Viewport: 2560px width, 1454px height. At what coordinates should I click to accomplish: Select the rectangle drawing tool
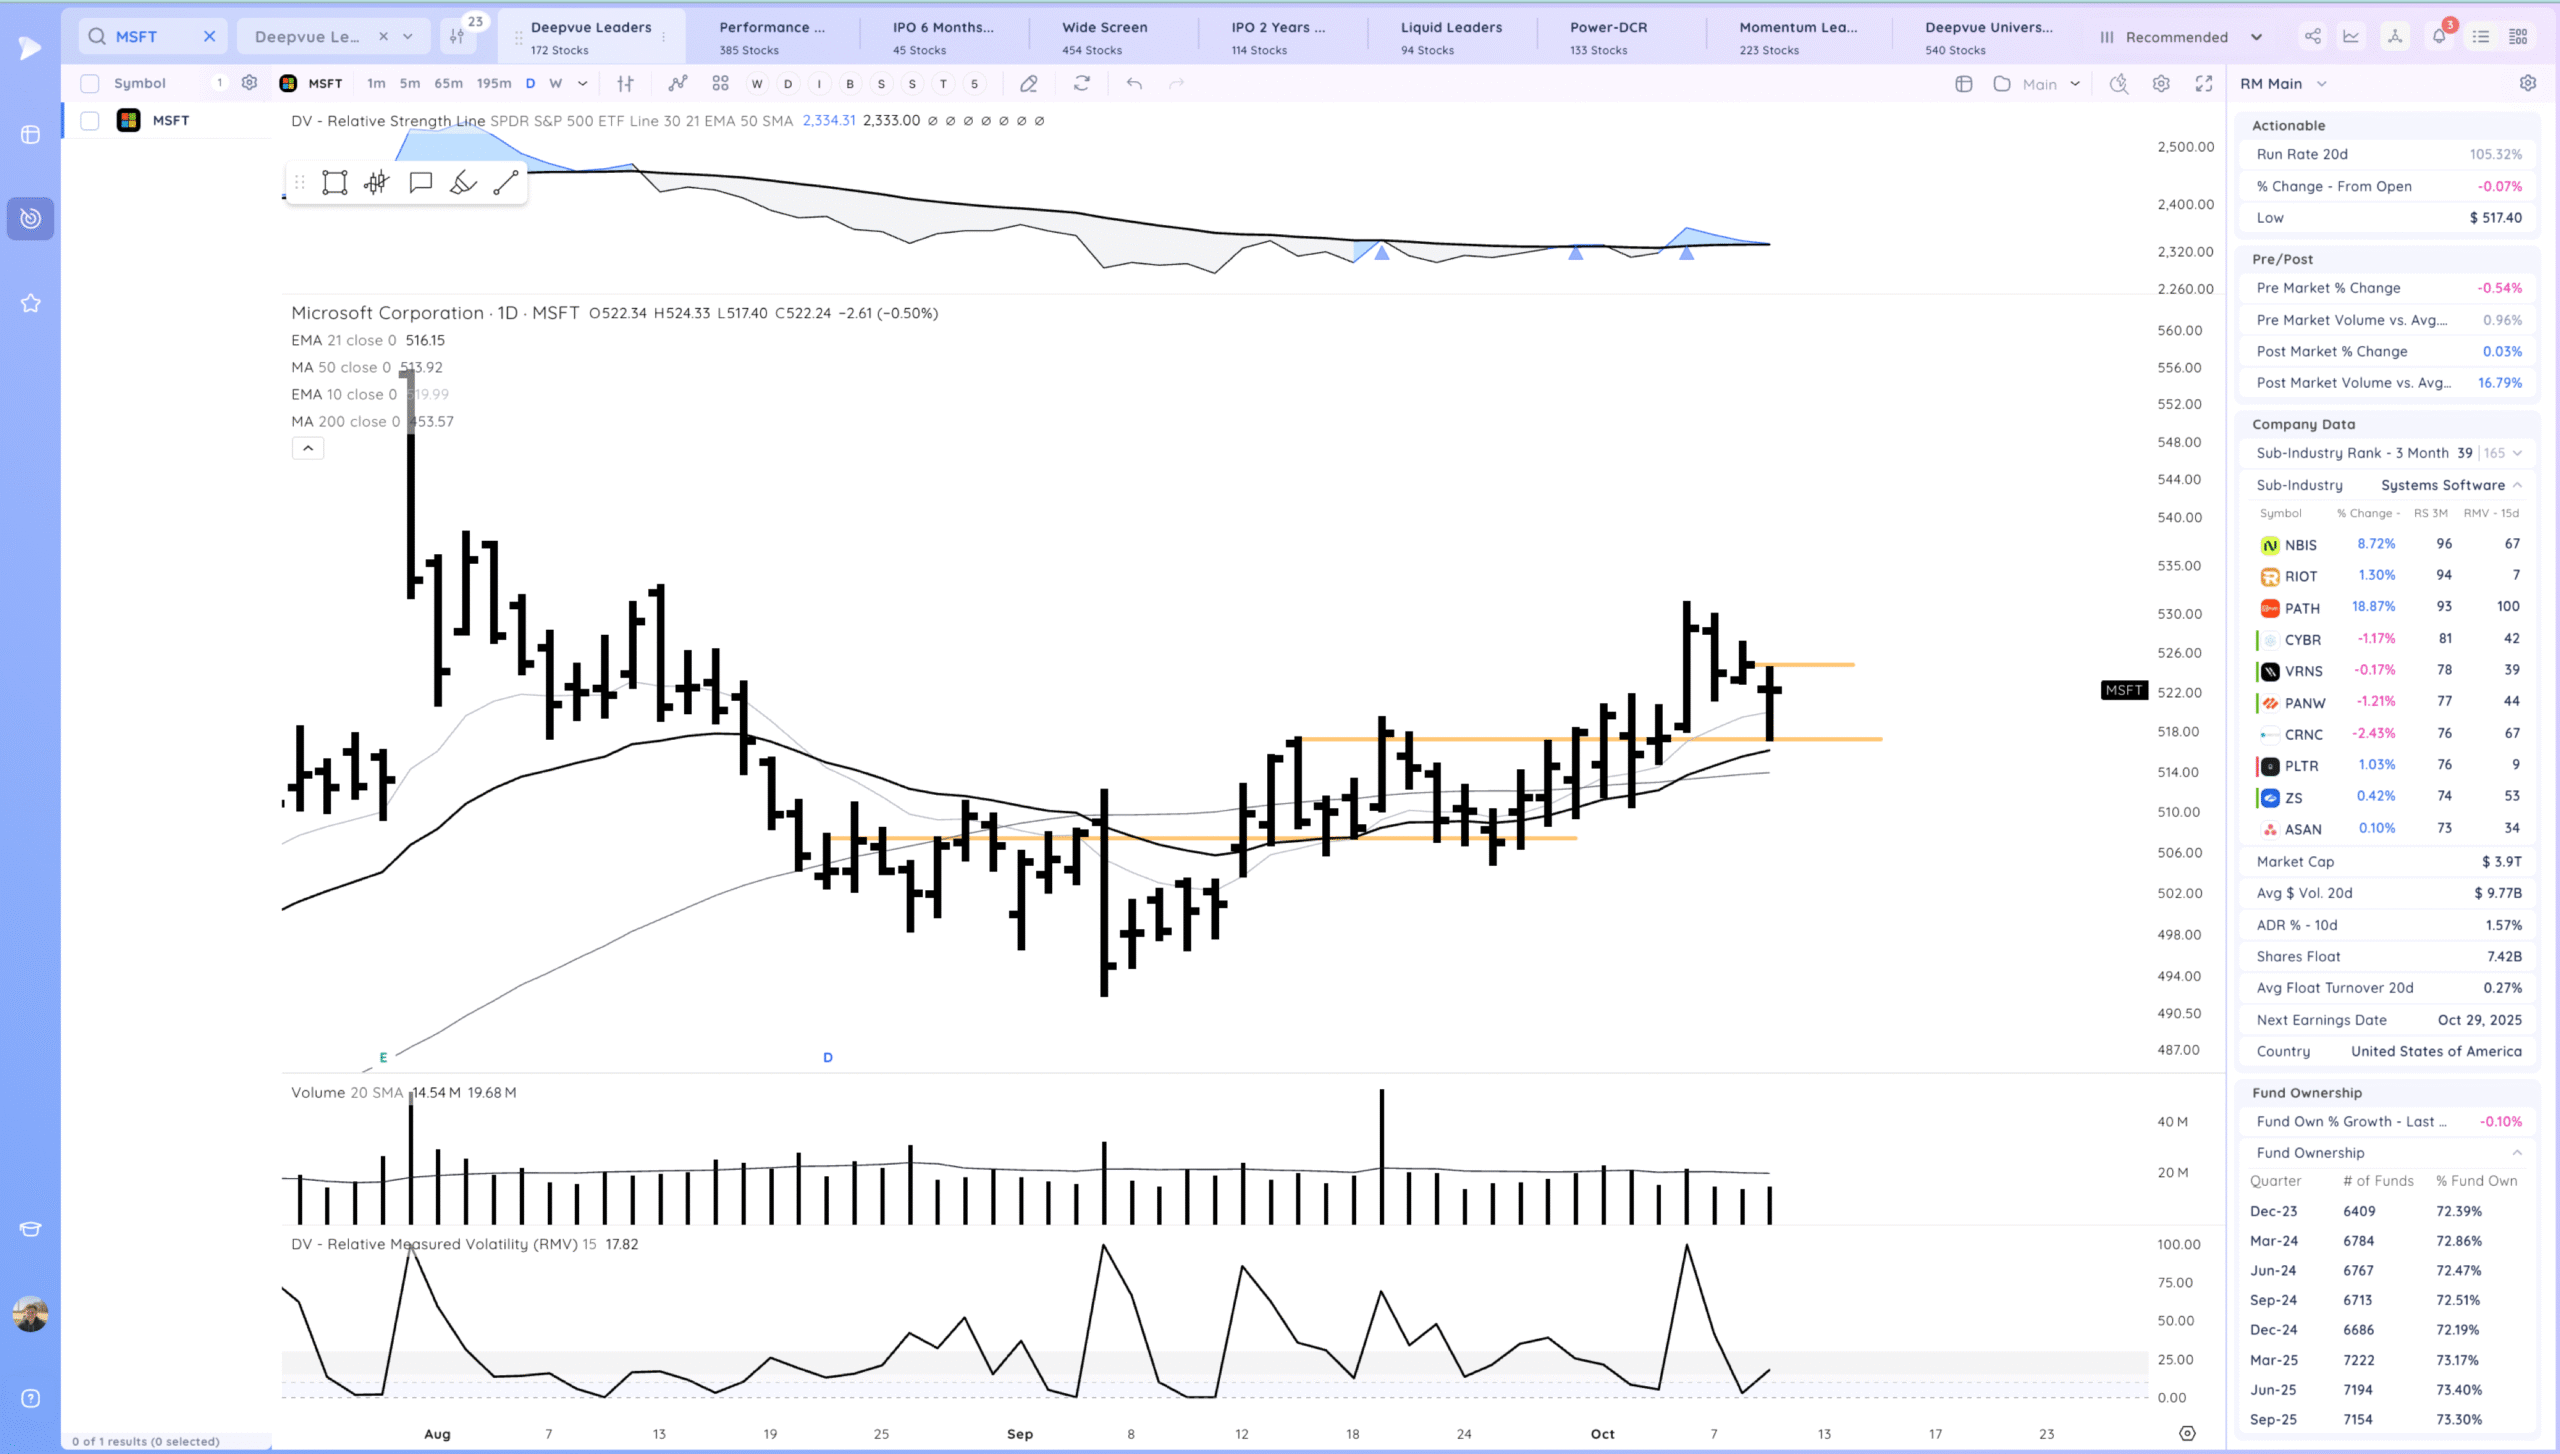click(x=334, y=182)
